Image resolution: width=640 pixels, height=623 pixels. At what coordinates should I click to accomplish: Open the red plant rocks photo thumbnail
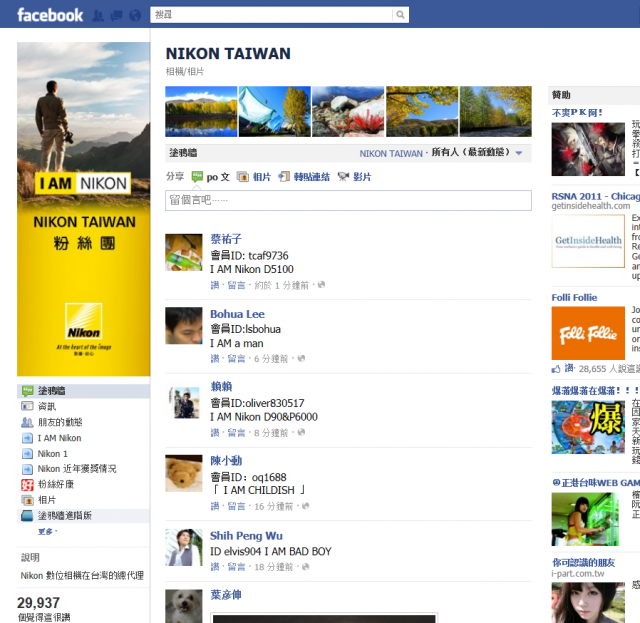pyautogui.click(x=348, y=111)
